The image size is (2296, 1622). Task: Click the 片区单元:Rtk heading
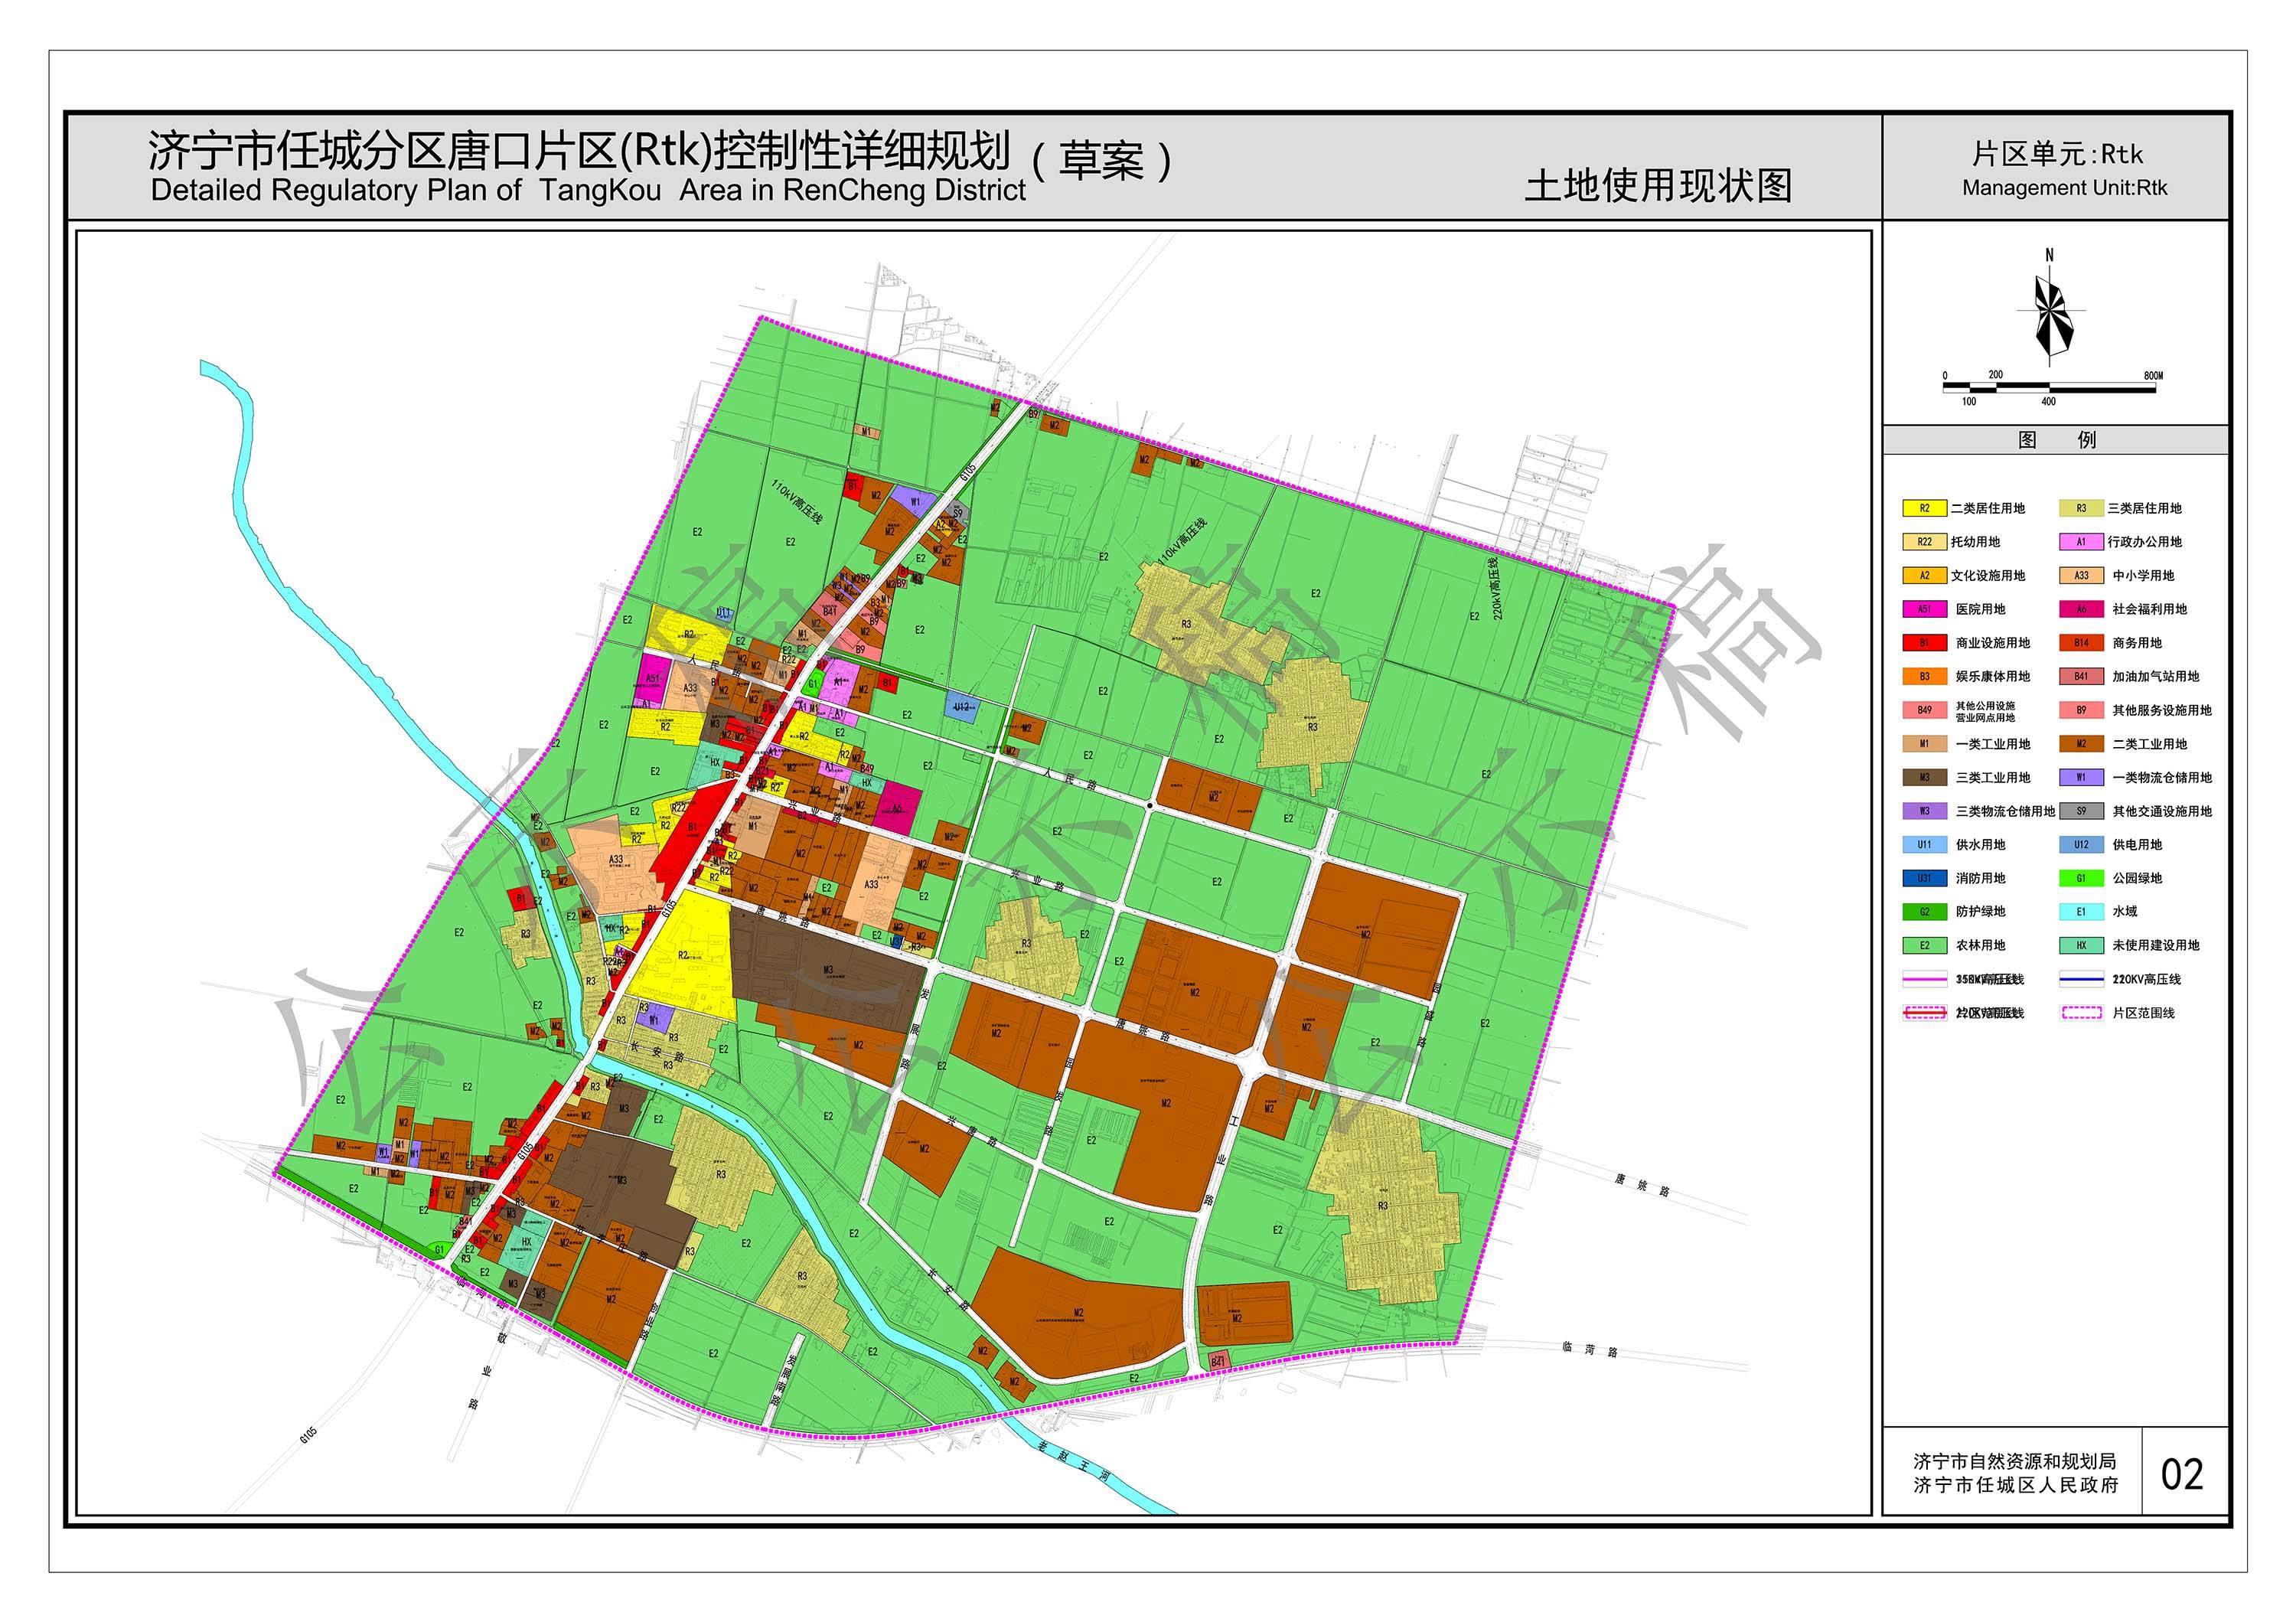(x=2057, y=154)
